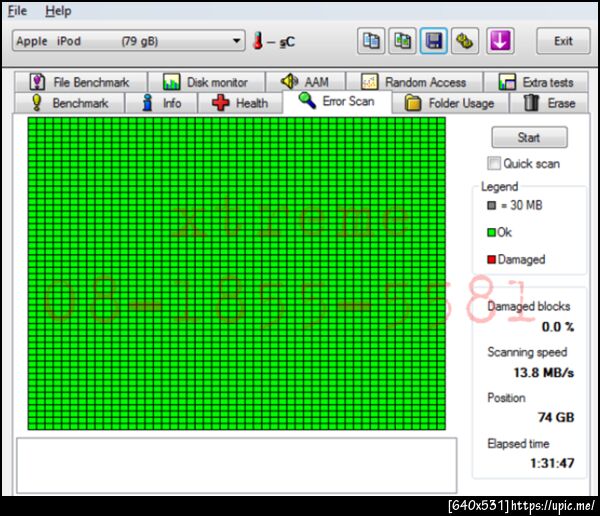Switch to the Random Access tab

coord(414,82)
